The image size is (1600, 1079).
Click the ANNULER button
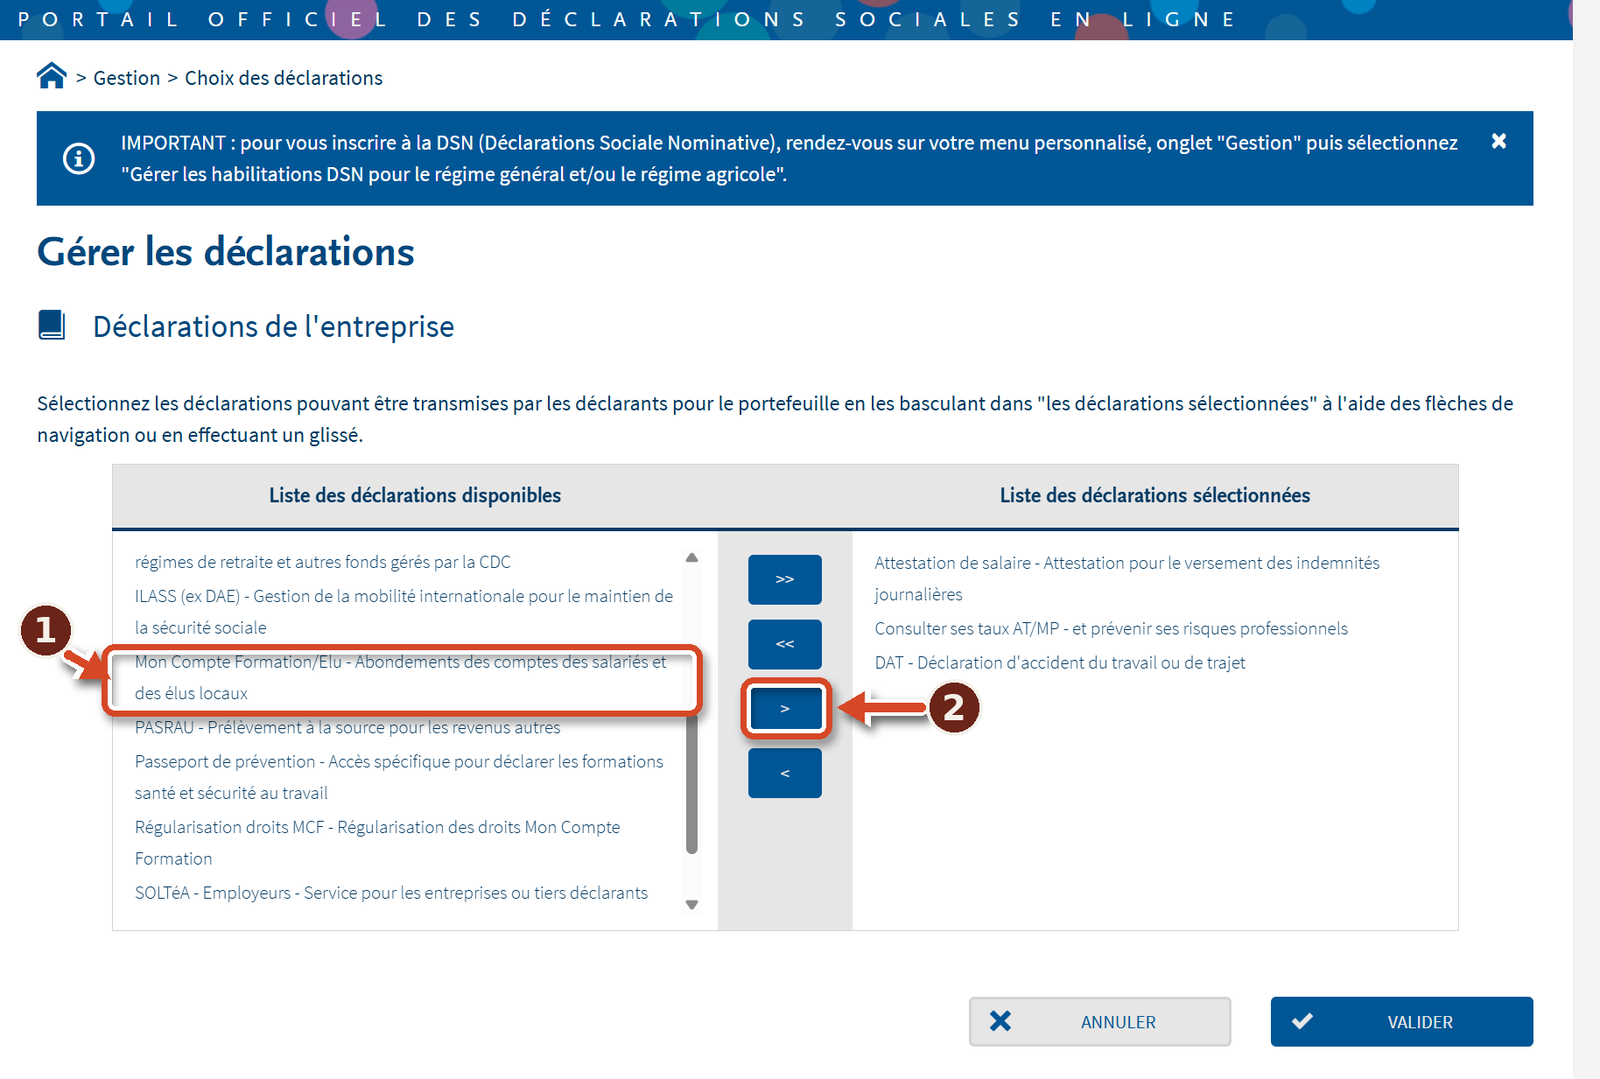point(1100,1022)
